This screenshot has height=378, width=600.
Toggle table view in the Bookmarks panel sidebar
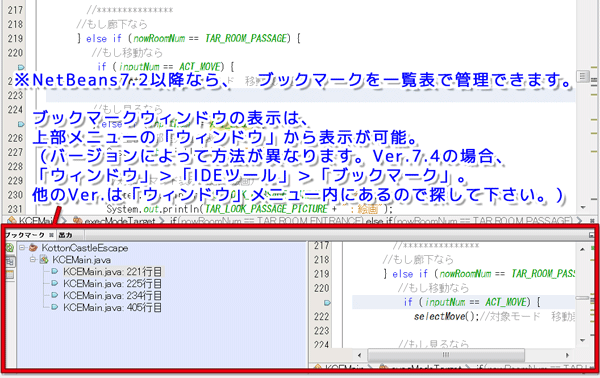[x=10, y=274]
